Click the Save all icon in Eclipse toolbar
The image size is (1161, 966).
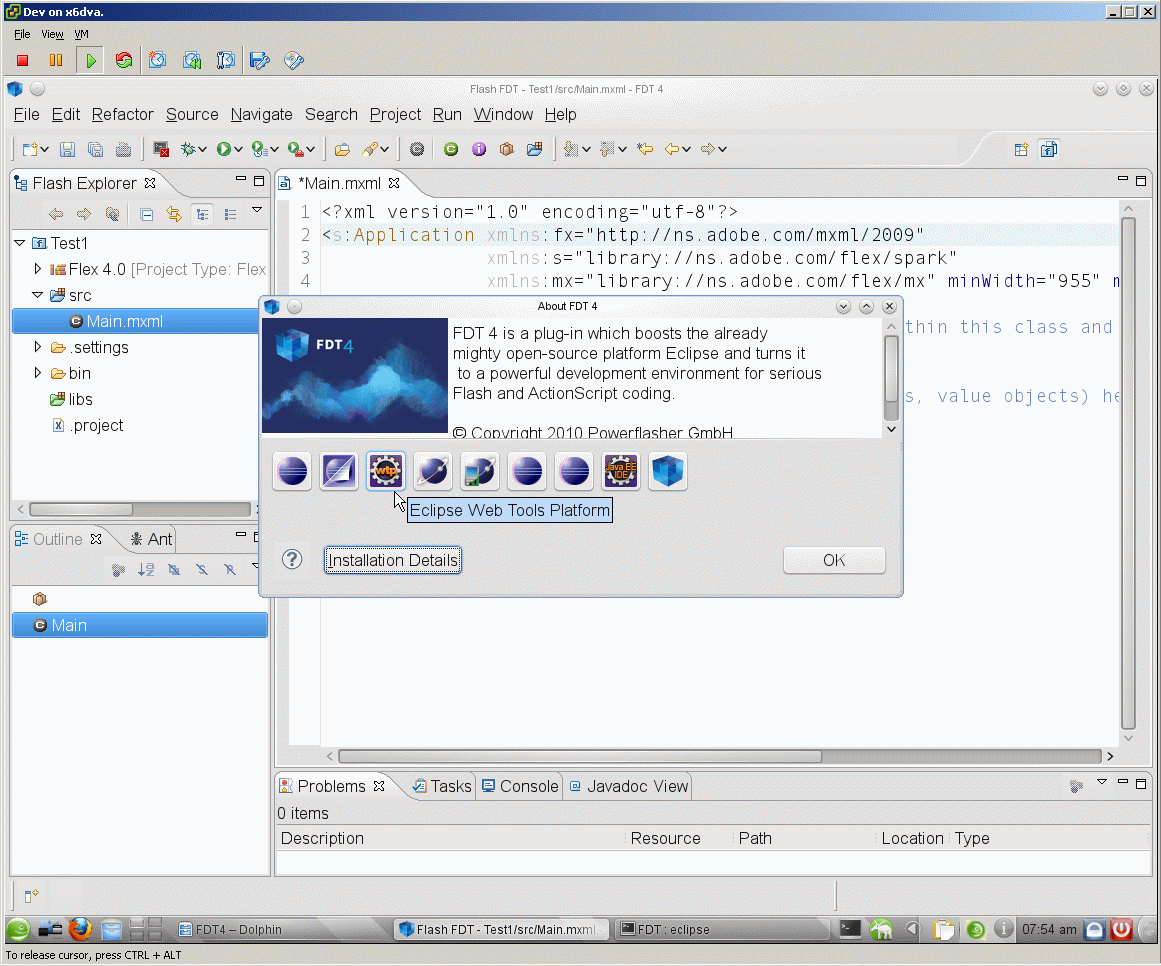[x=96, y=150]
